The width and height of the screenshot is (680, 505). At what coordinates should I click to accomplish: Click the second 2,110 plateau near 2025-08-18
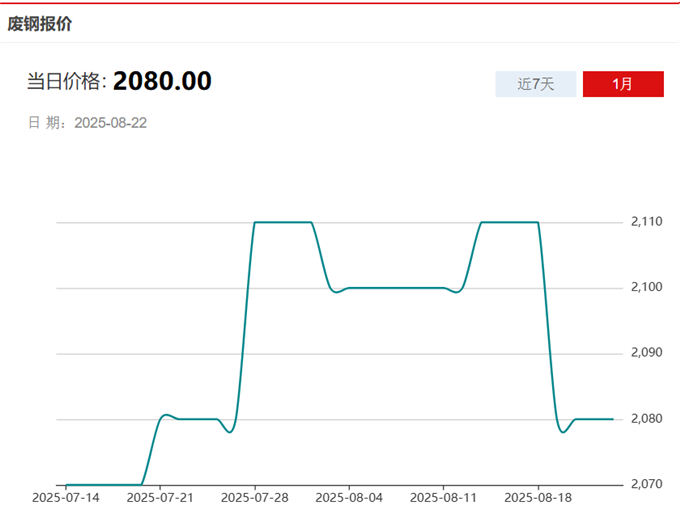[x=510, y=222]
